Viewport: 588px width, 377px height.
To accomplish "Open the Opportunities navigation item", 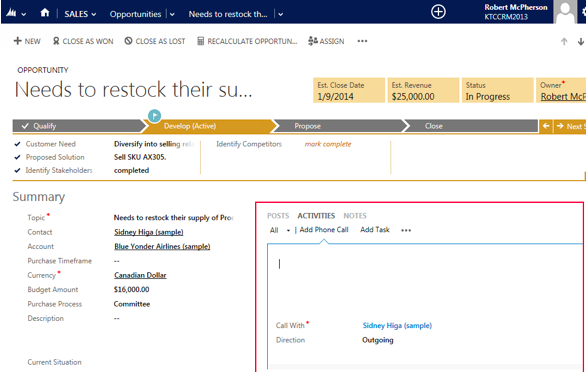I will (x=135, y=14).
